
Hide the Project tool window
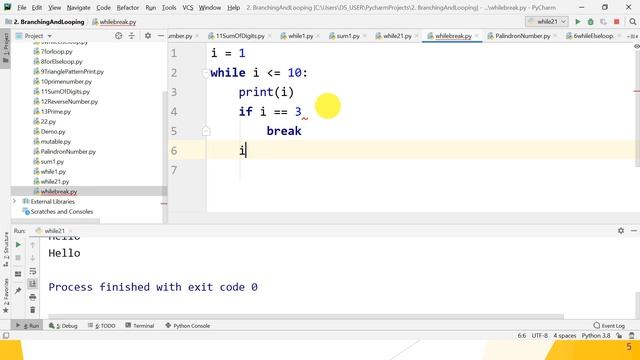(161, 36)
